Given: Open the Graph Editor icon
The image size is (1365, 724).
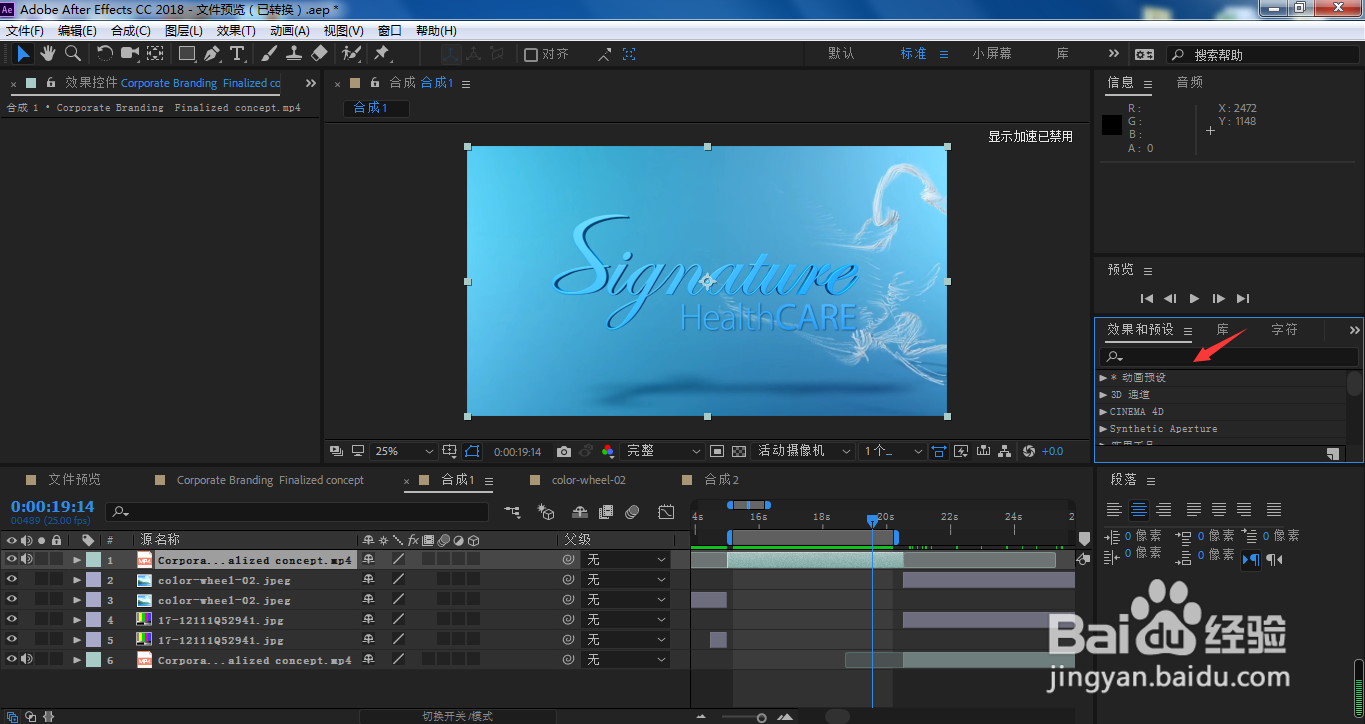Looking at the screenshot, I should pos(666,512).
